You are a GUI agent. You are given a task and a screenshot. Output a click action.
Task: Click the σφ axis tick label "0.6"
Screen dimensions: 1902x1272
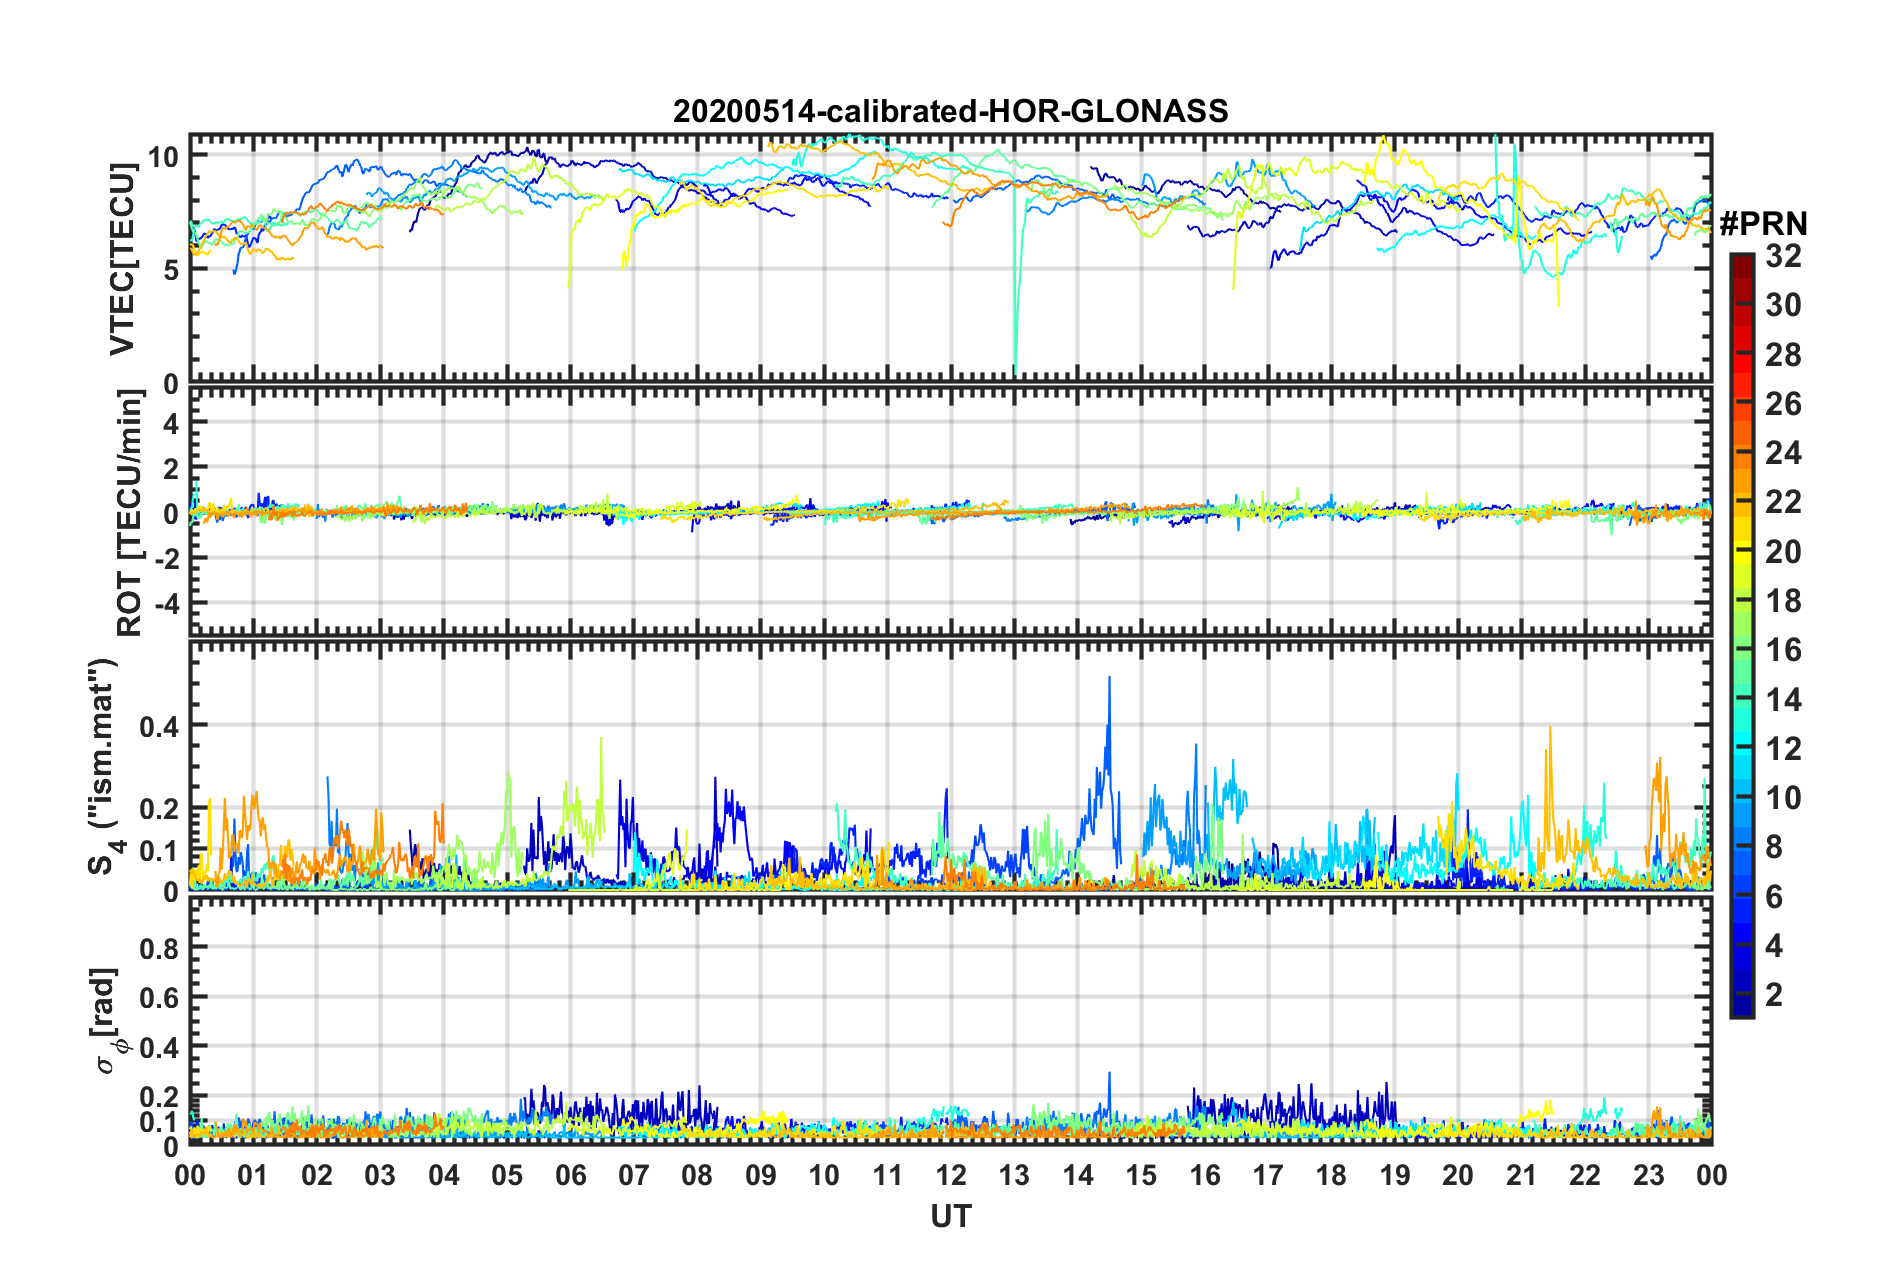coord(160,997)
